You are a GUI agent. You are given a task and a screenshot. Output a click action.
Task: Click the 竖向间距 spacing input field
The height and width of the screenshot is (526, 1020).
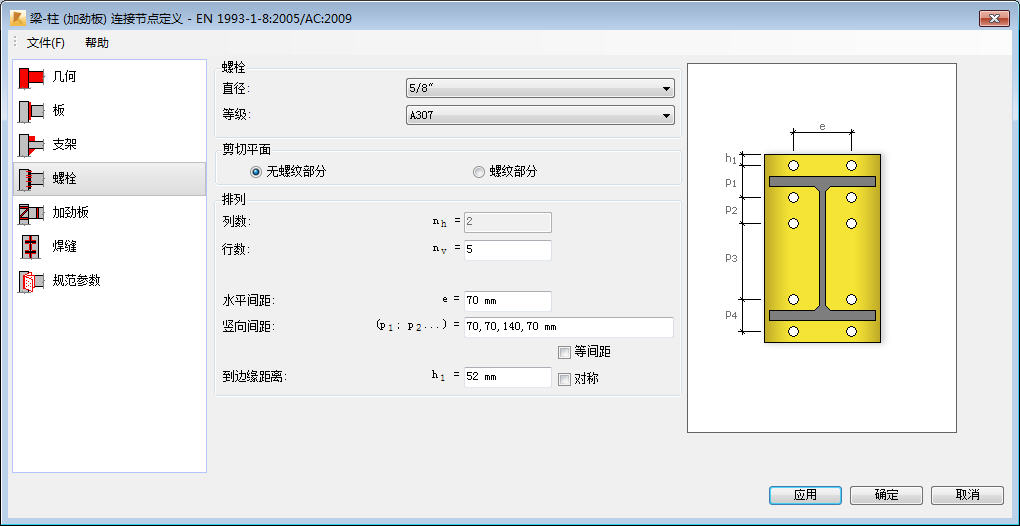click(569, 327)
